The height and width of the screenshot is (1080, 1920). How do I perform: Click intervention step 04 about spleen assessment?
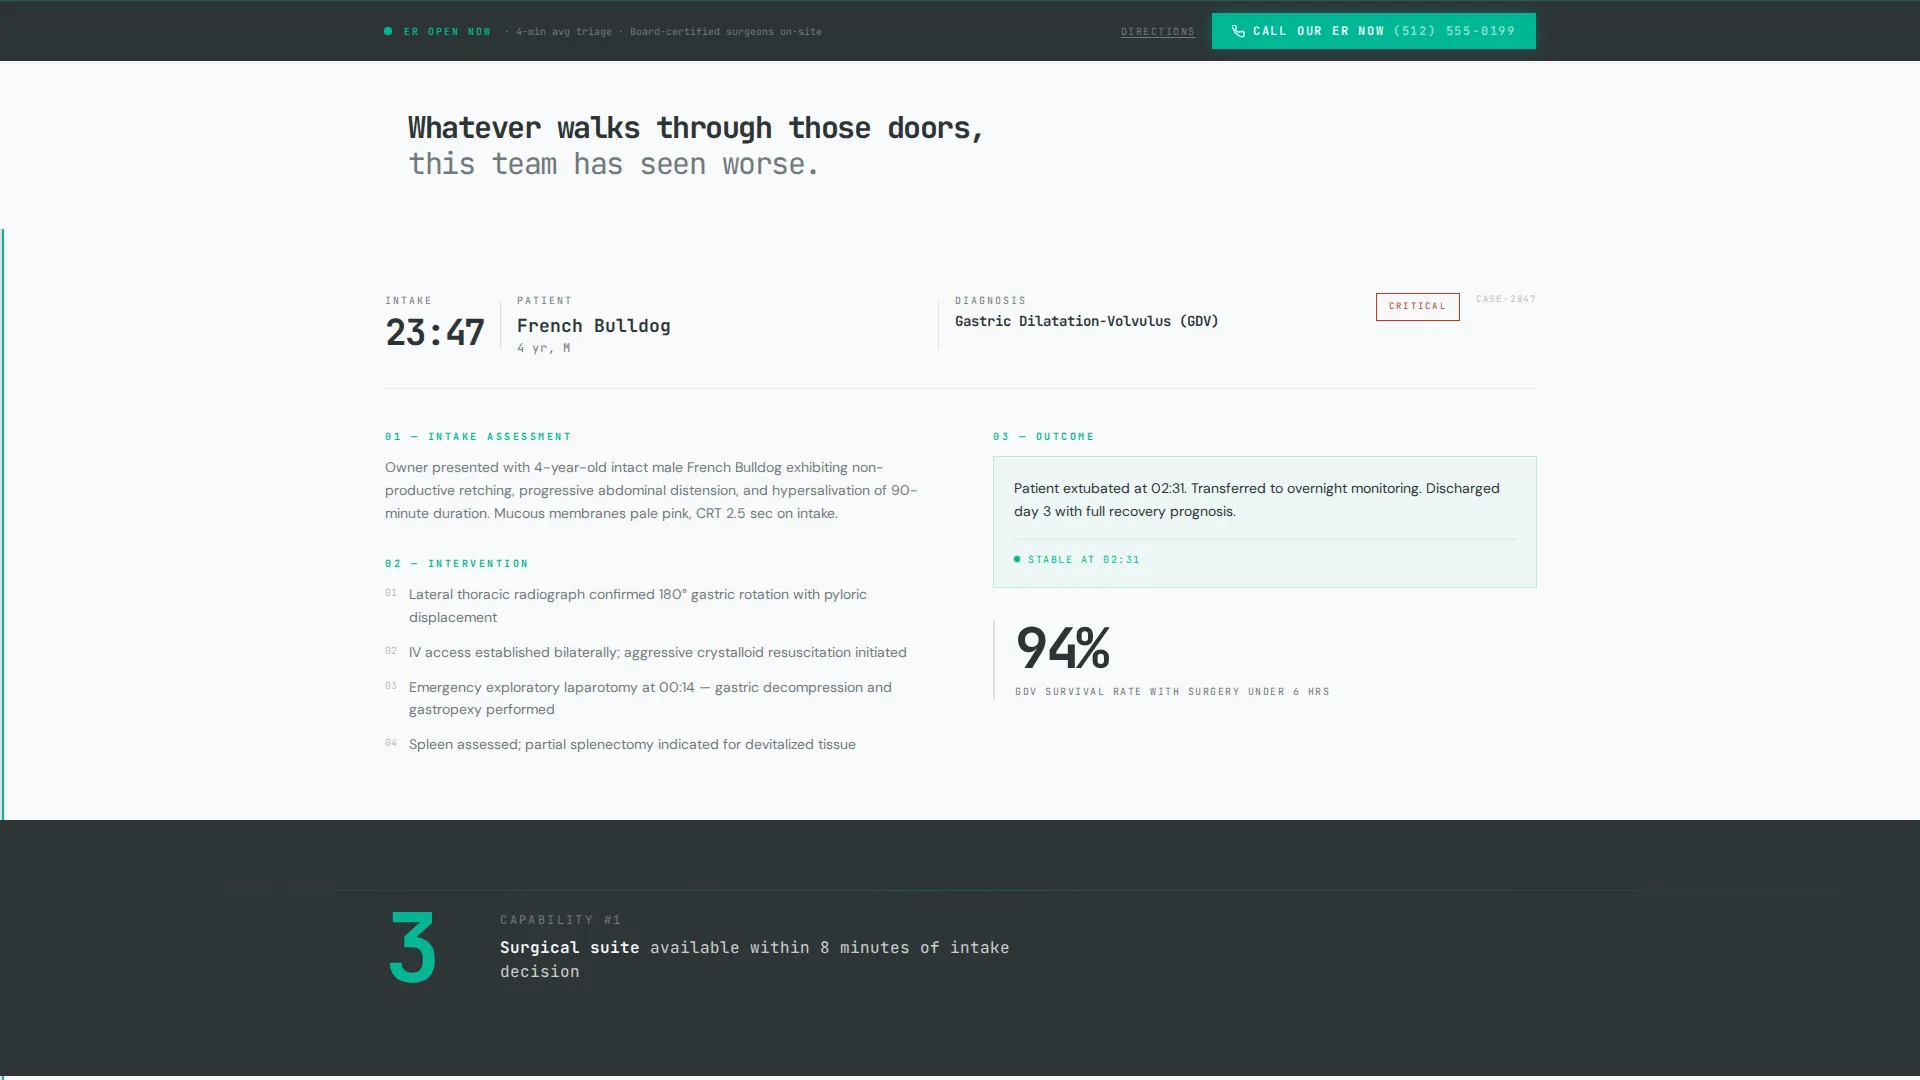620,744
